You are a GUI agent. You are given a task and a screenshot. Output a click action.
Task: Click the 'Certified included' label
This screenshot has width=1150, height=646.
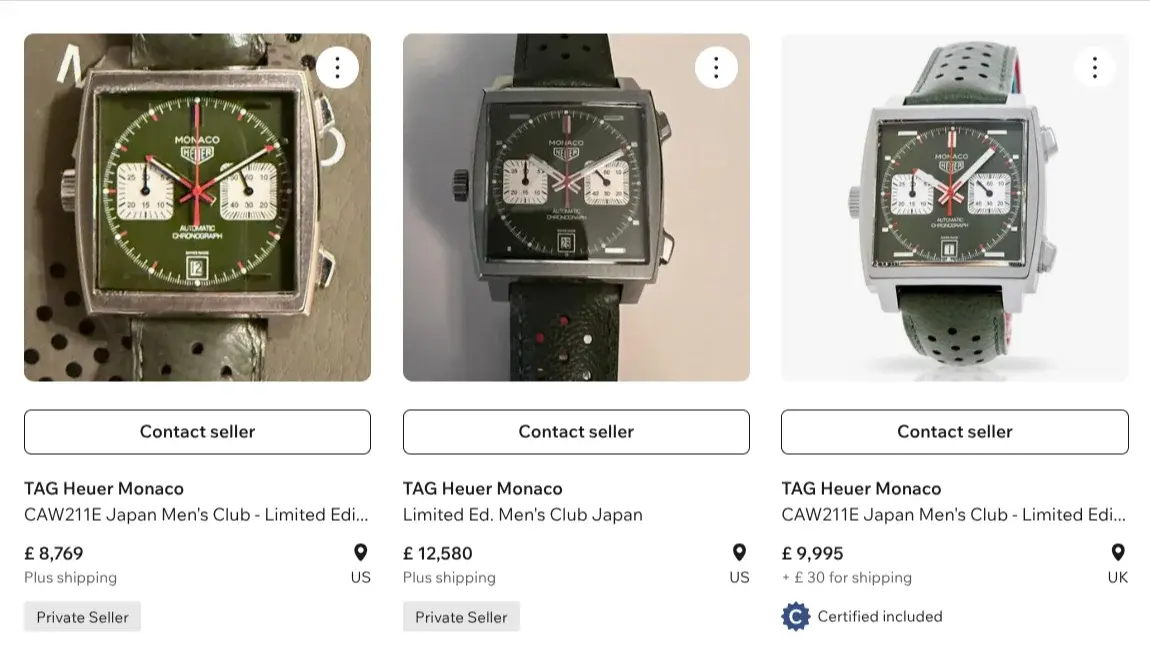[x=880, y=616]
